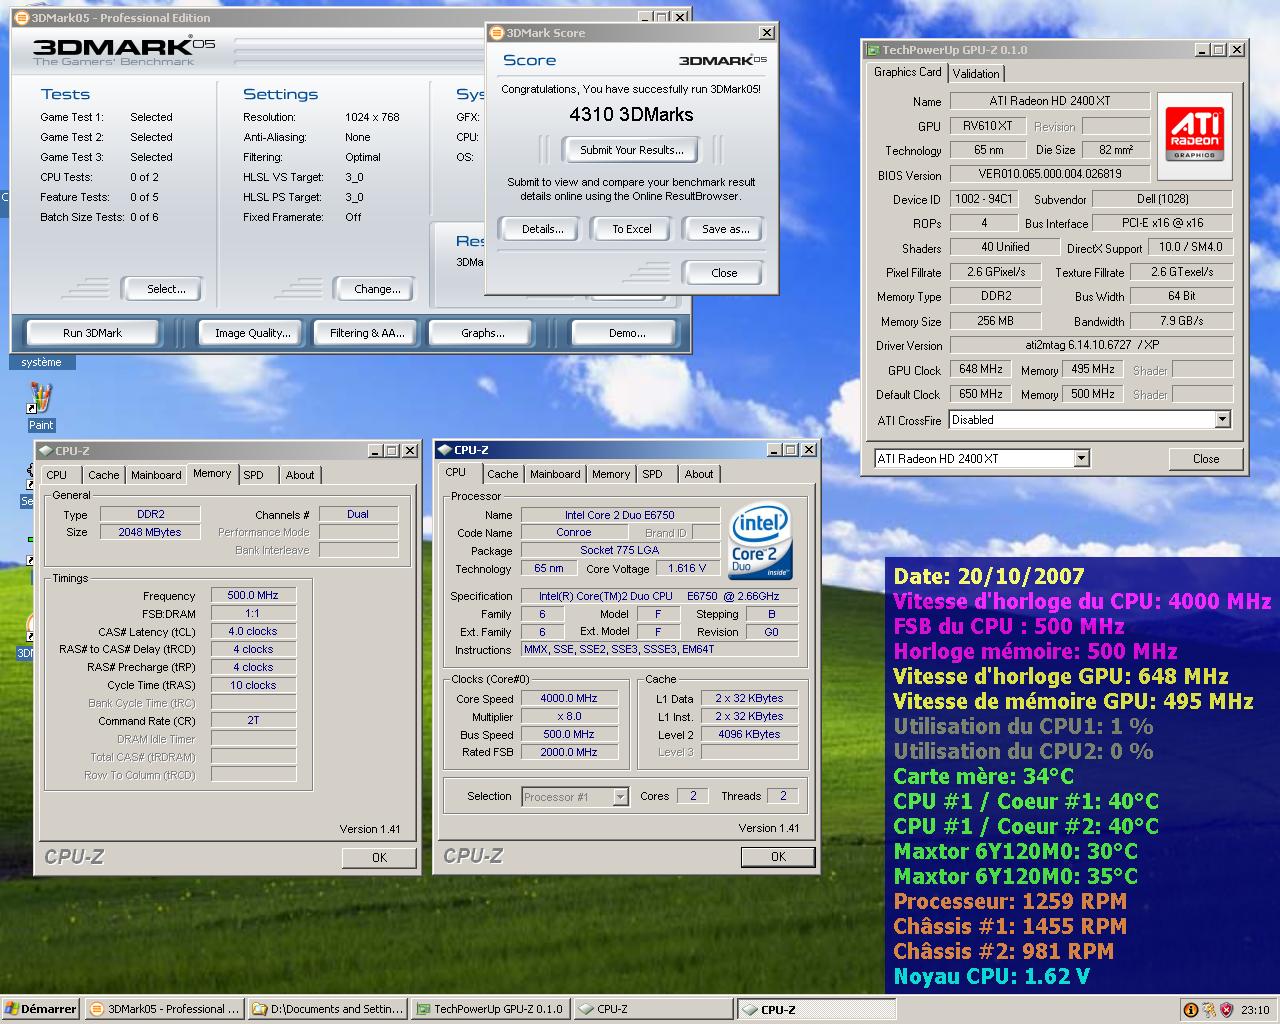This screenshot has width=1280, height=1024.
Task: Open SPD tab in right CPU-Z window
Action: 653,474
